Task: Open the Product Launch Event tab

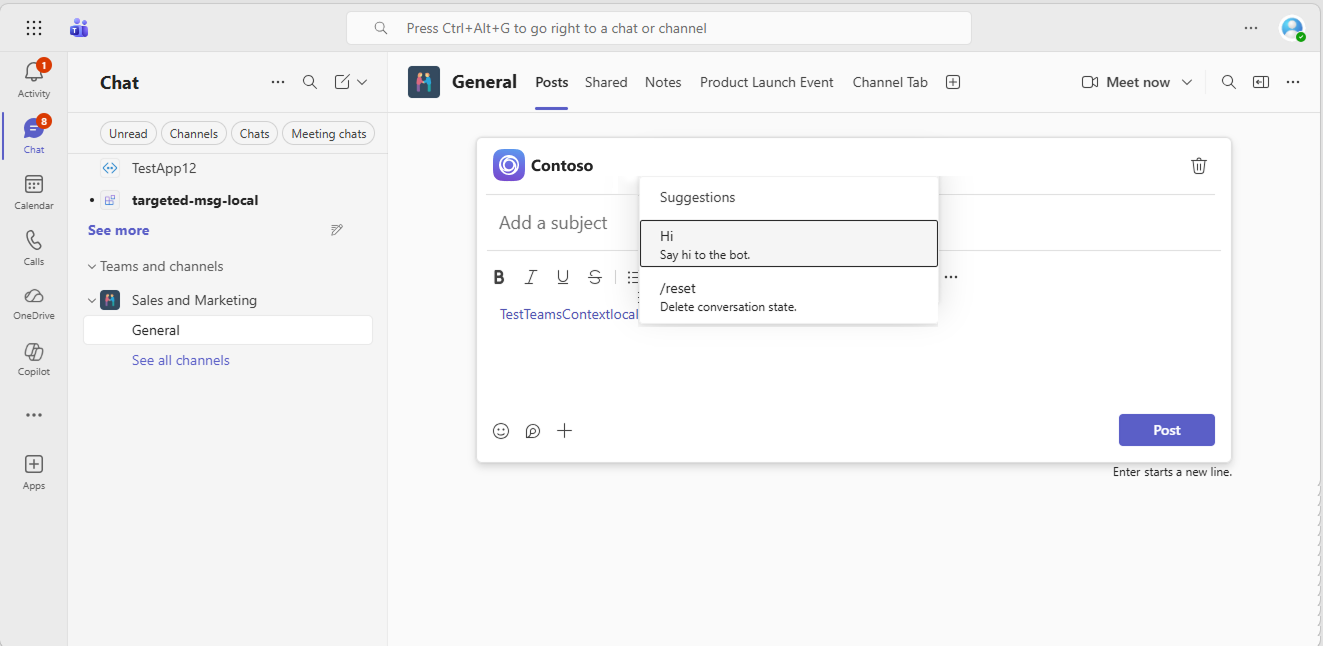Action: [767, 82]
